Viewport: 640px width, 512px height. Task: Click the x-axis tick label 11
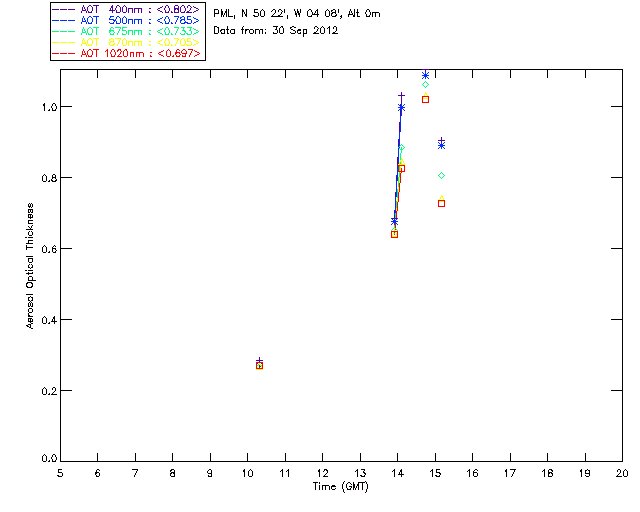coord(285,473)
